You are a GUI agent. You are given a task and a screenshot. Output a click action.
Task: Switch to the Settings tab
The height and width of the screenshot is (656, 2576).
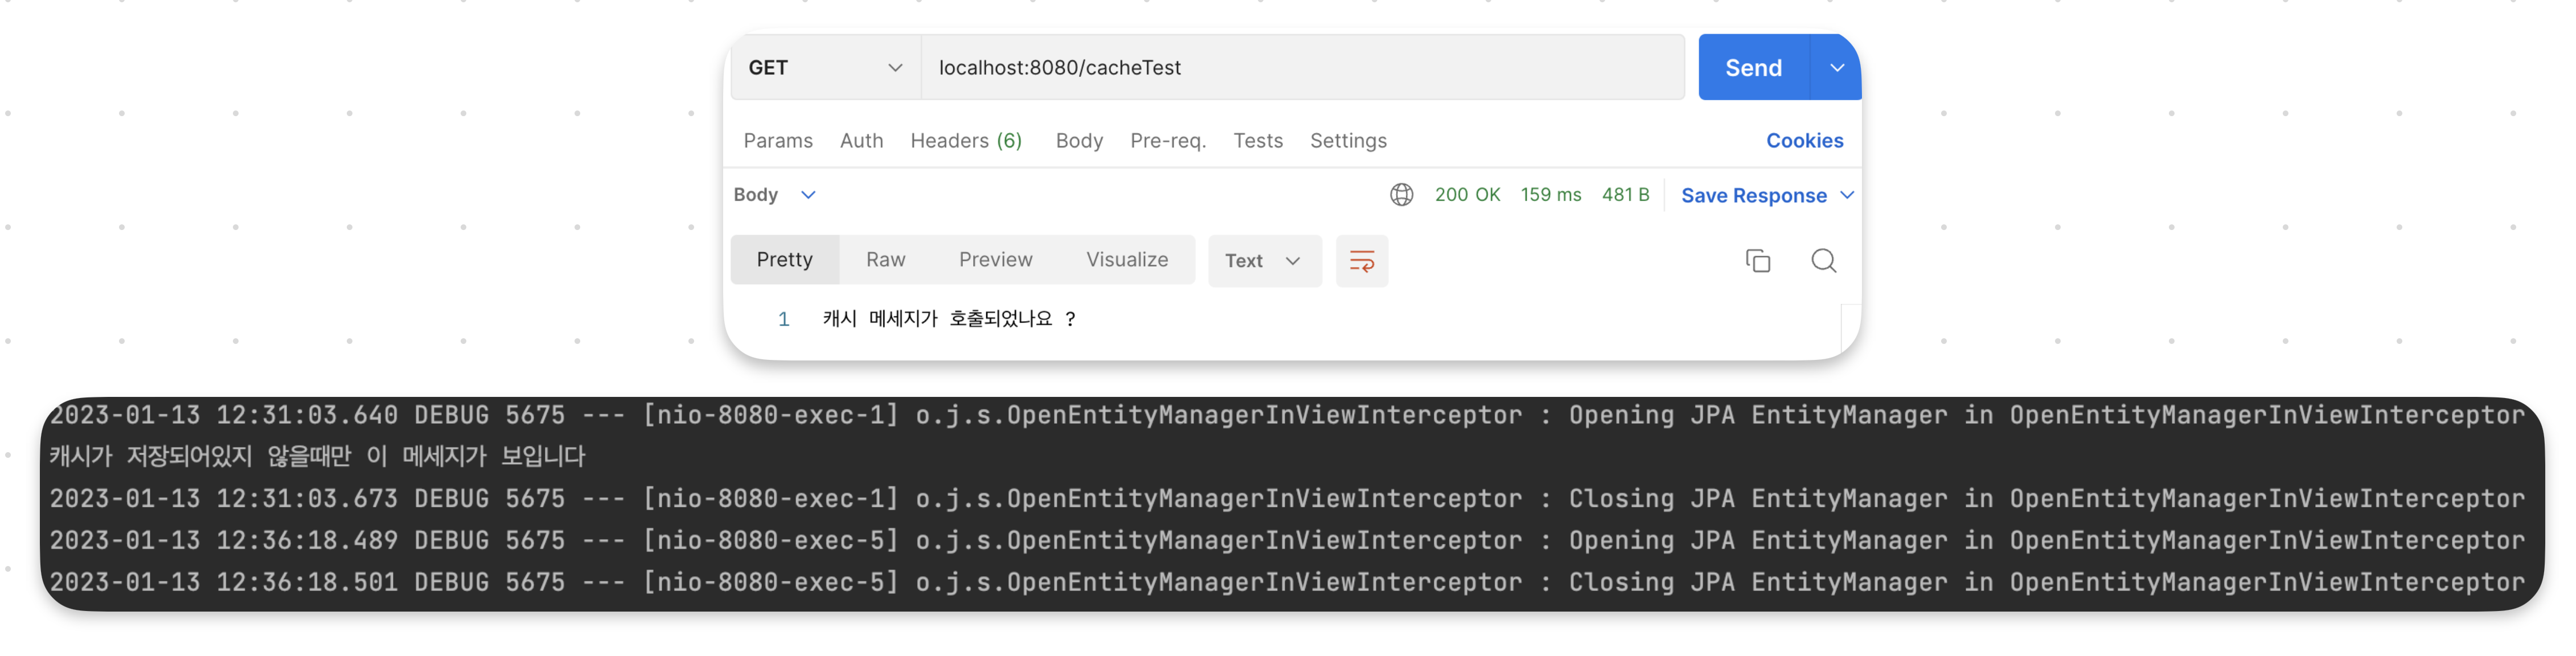click(1347, 141)
